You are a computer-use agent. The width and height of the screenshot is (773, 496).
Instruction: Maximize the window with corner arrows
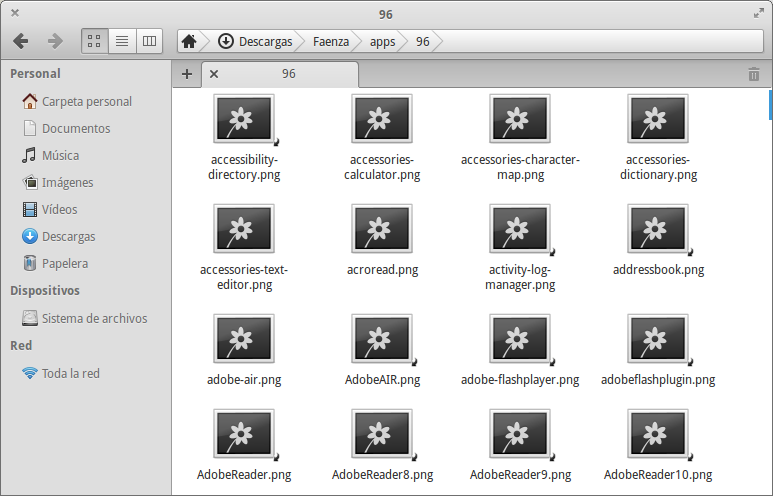point(759,13)
